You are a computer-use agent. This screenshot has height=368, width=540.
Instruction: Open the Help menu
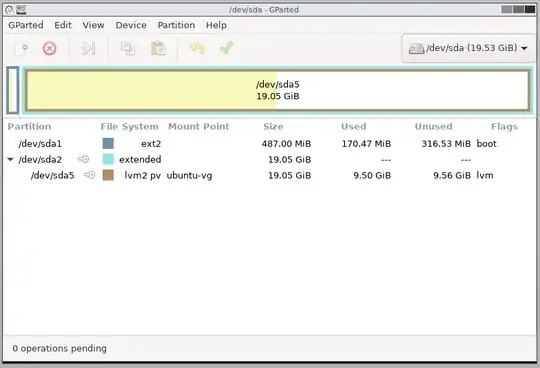(x=216, y=25)
